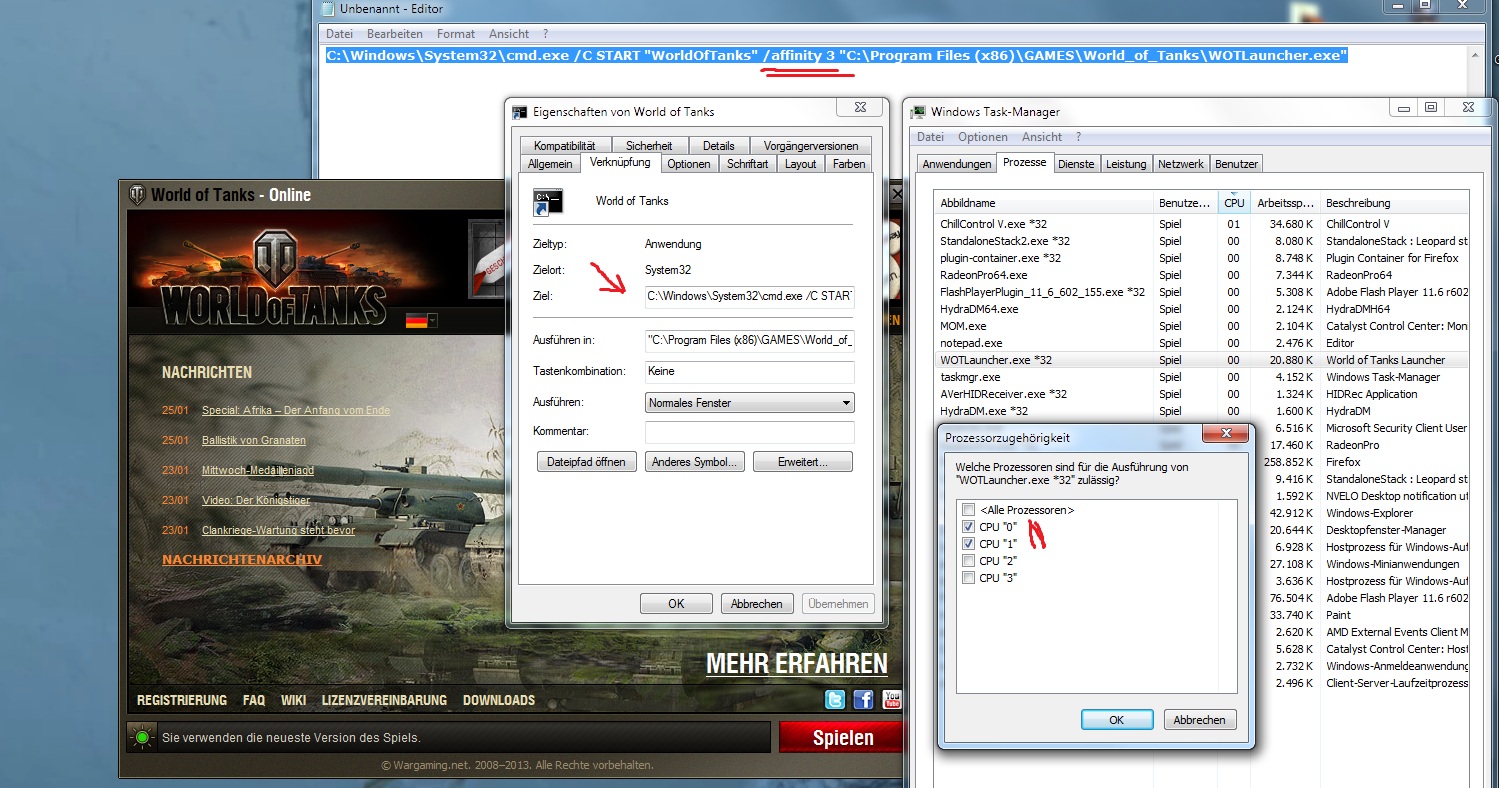Open the Format menu in the Editor
Image resolution: width=1499 pixels, height=788 pixels.
tap(456, 34)
